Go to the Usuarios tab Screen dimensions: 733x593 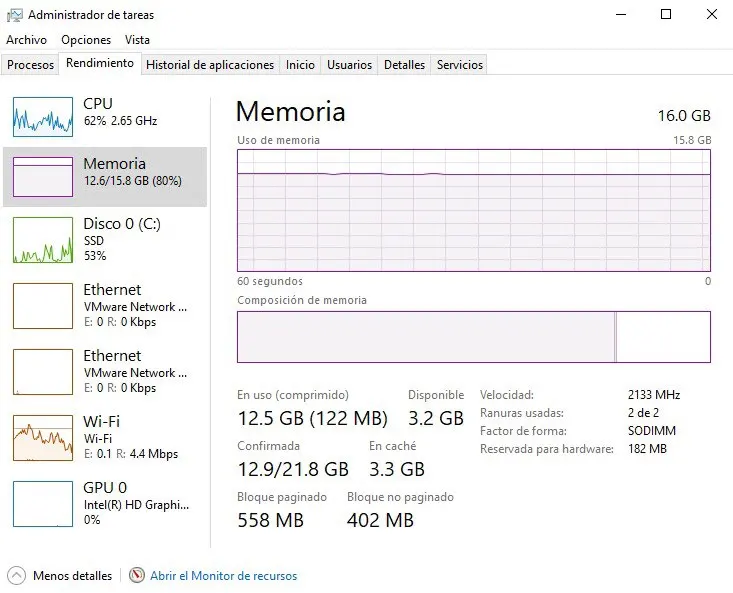(350, 65)
